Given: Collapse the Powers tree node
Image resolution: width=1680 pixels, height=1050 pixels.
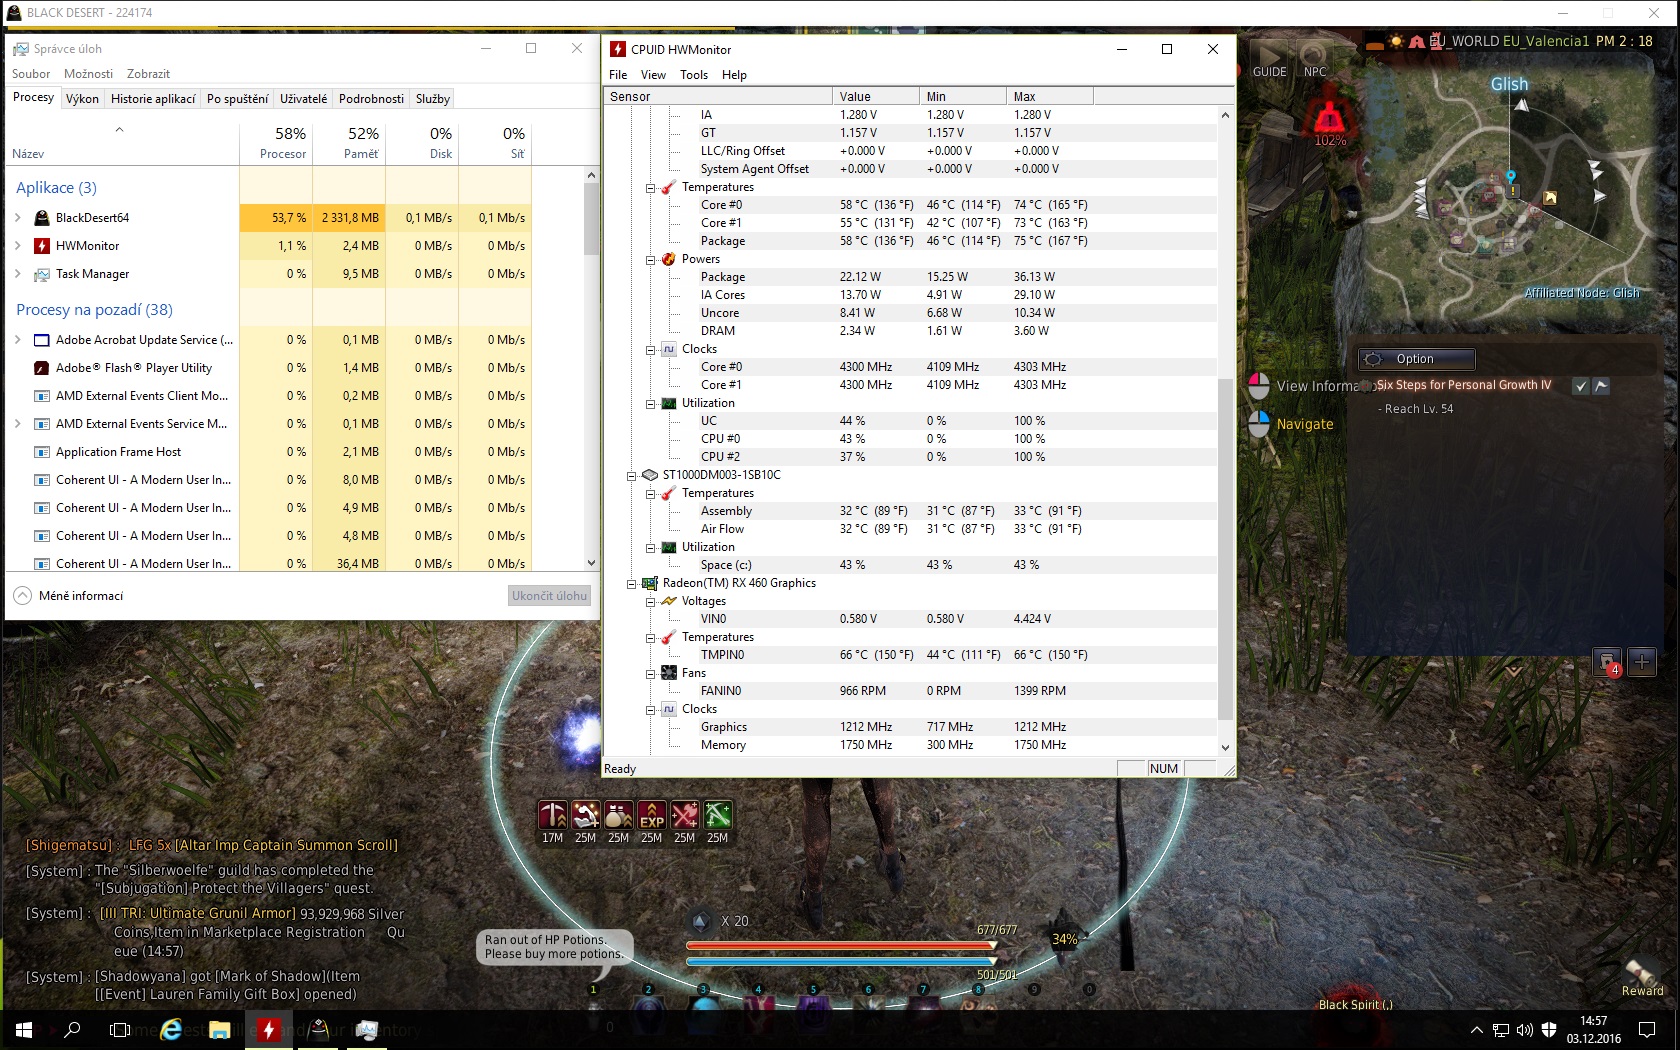Looking at the screenshot, I should coord(650,260).
